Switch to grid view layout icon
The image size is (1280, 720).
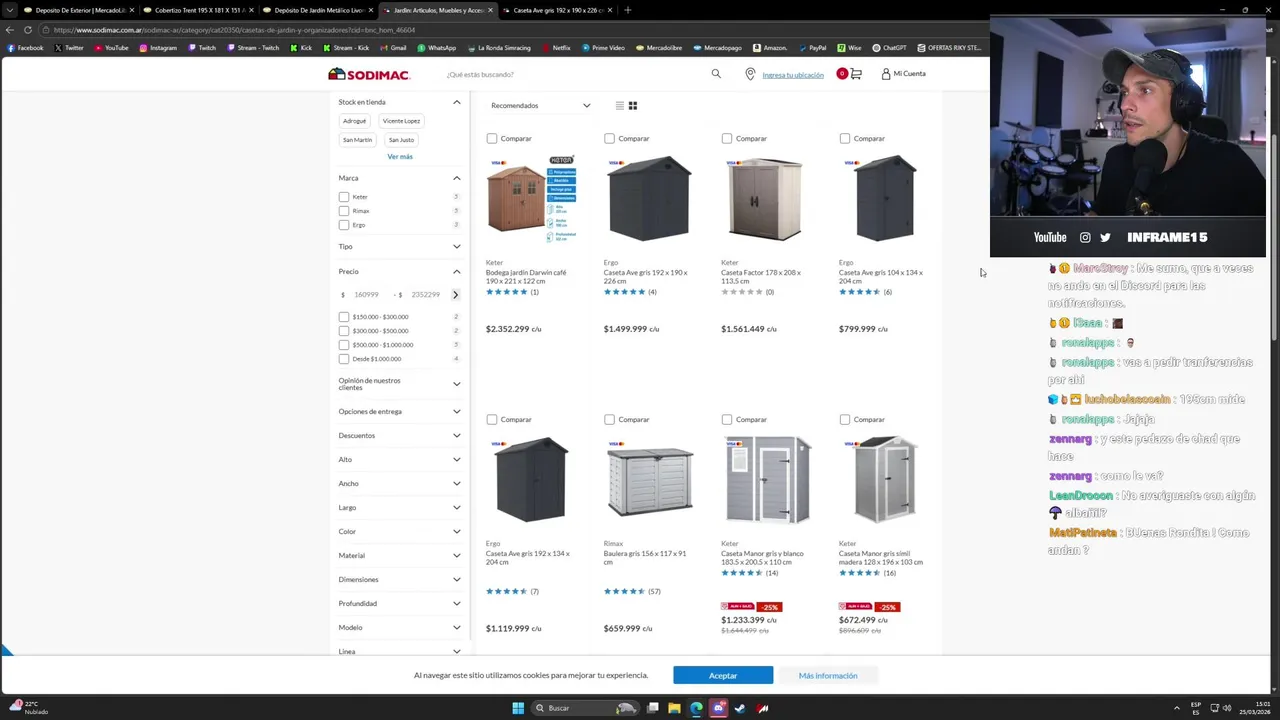click(632, 105)
